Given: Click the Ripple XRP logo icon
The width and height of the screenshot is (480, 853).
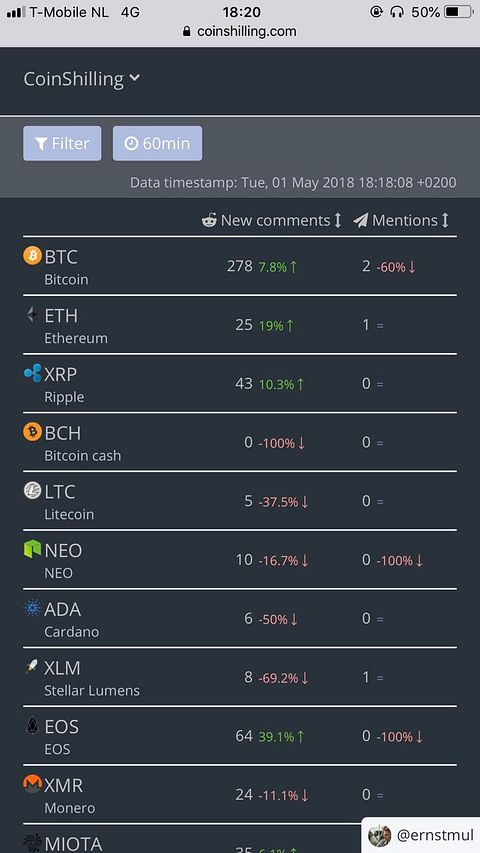Looking at the screenshot, I should (x=33, y=373).
